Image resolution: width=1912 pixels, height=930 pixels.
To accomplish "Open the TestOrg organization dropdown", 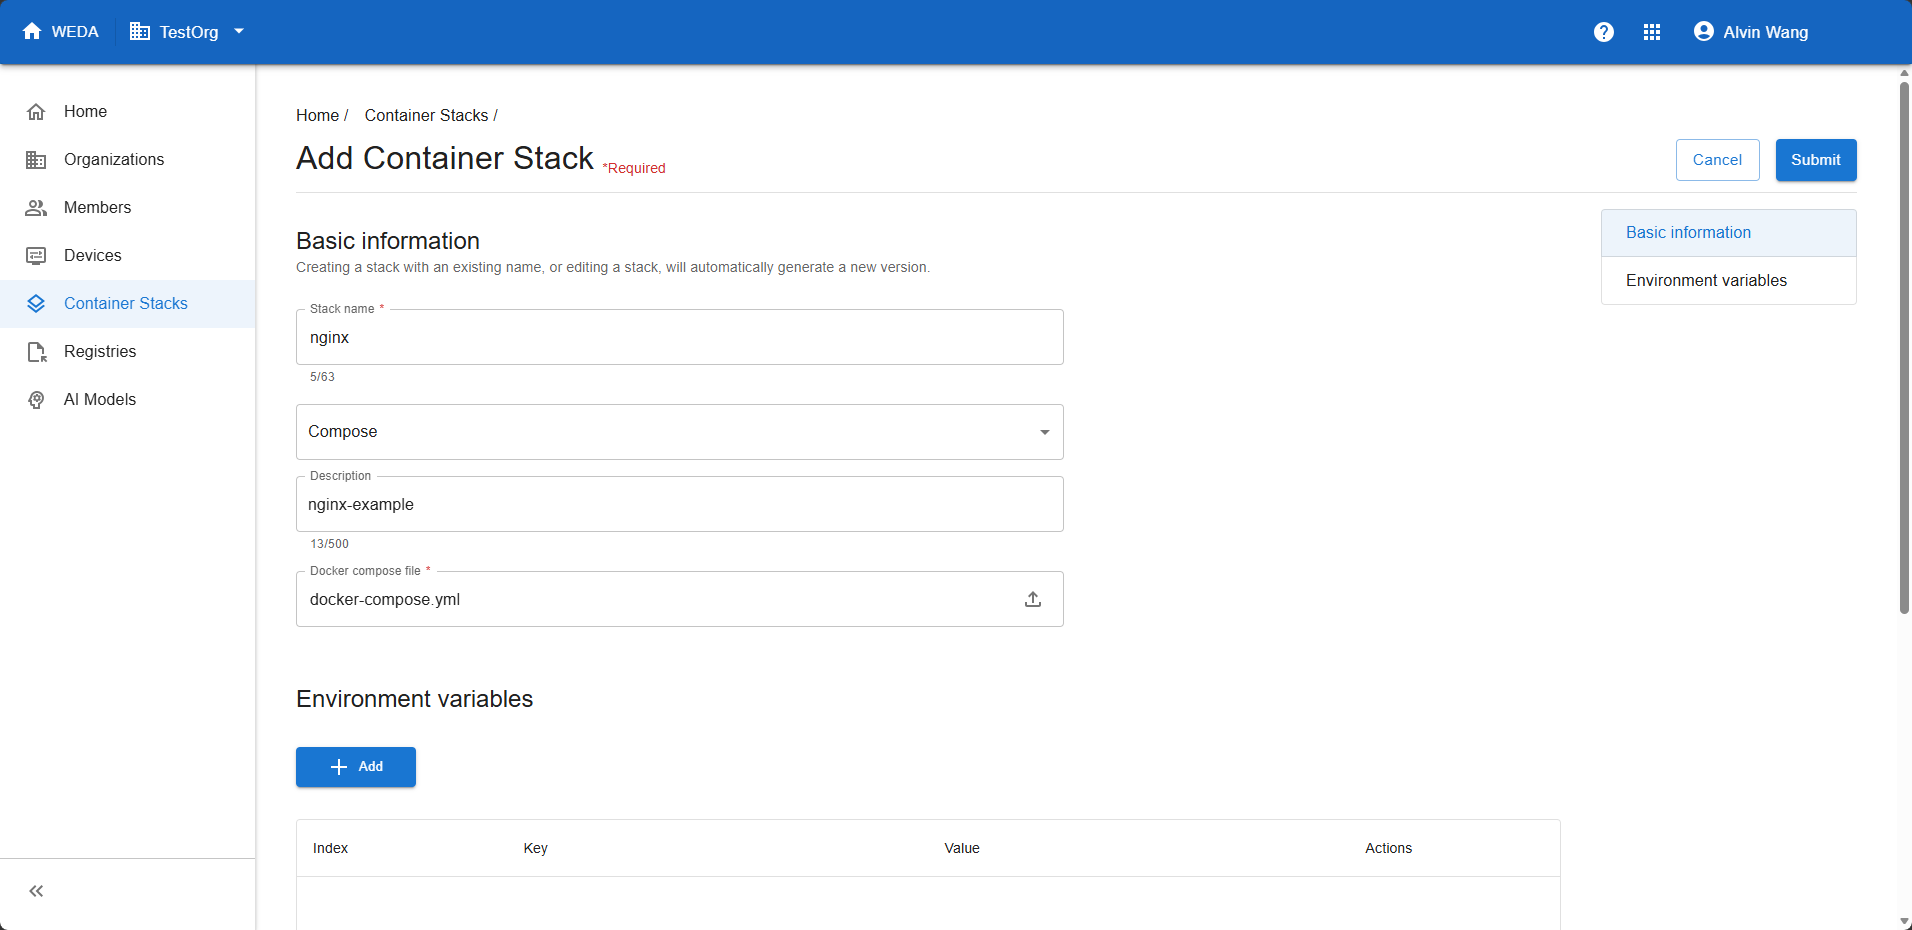I will (187, 32).
